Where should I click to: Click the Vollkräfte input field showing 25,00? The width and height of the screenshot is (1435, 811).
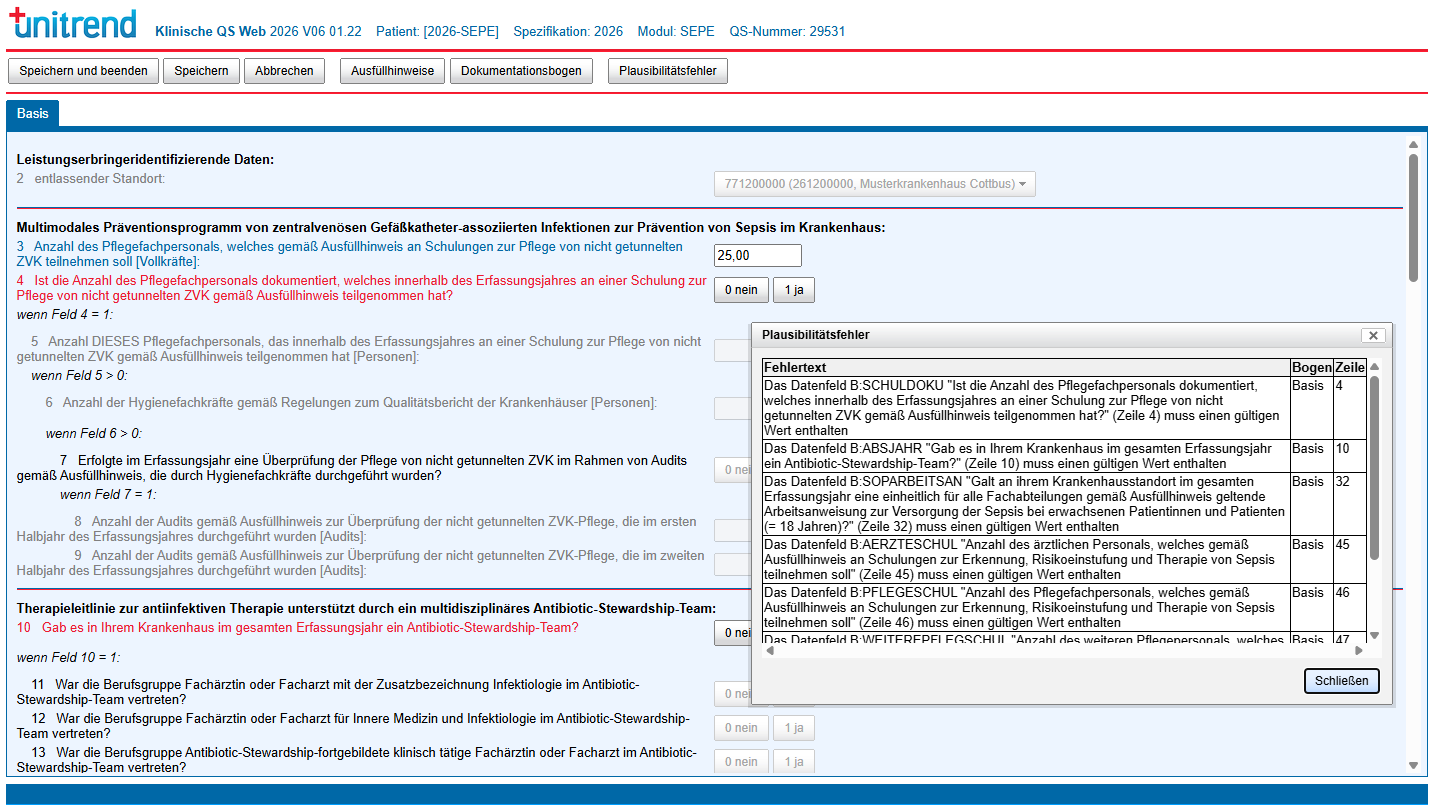pos(757,256)
